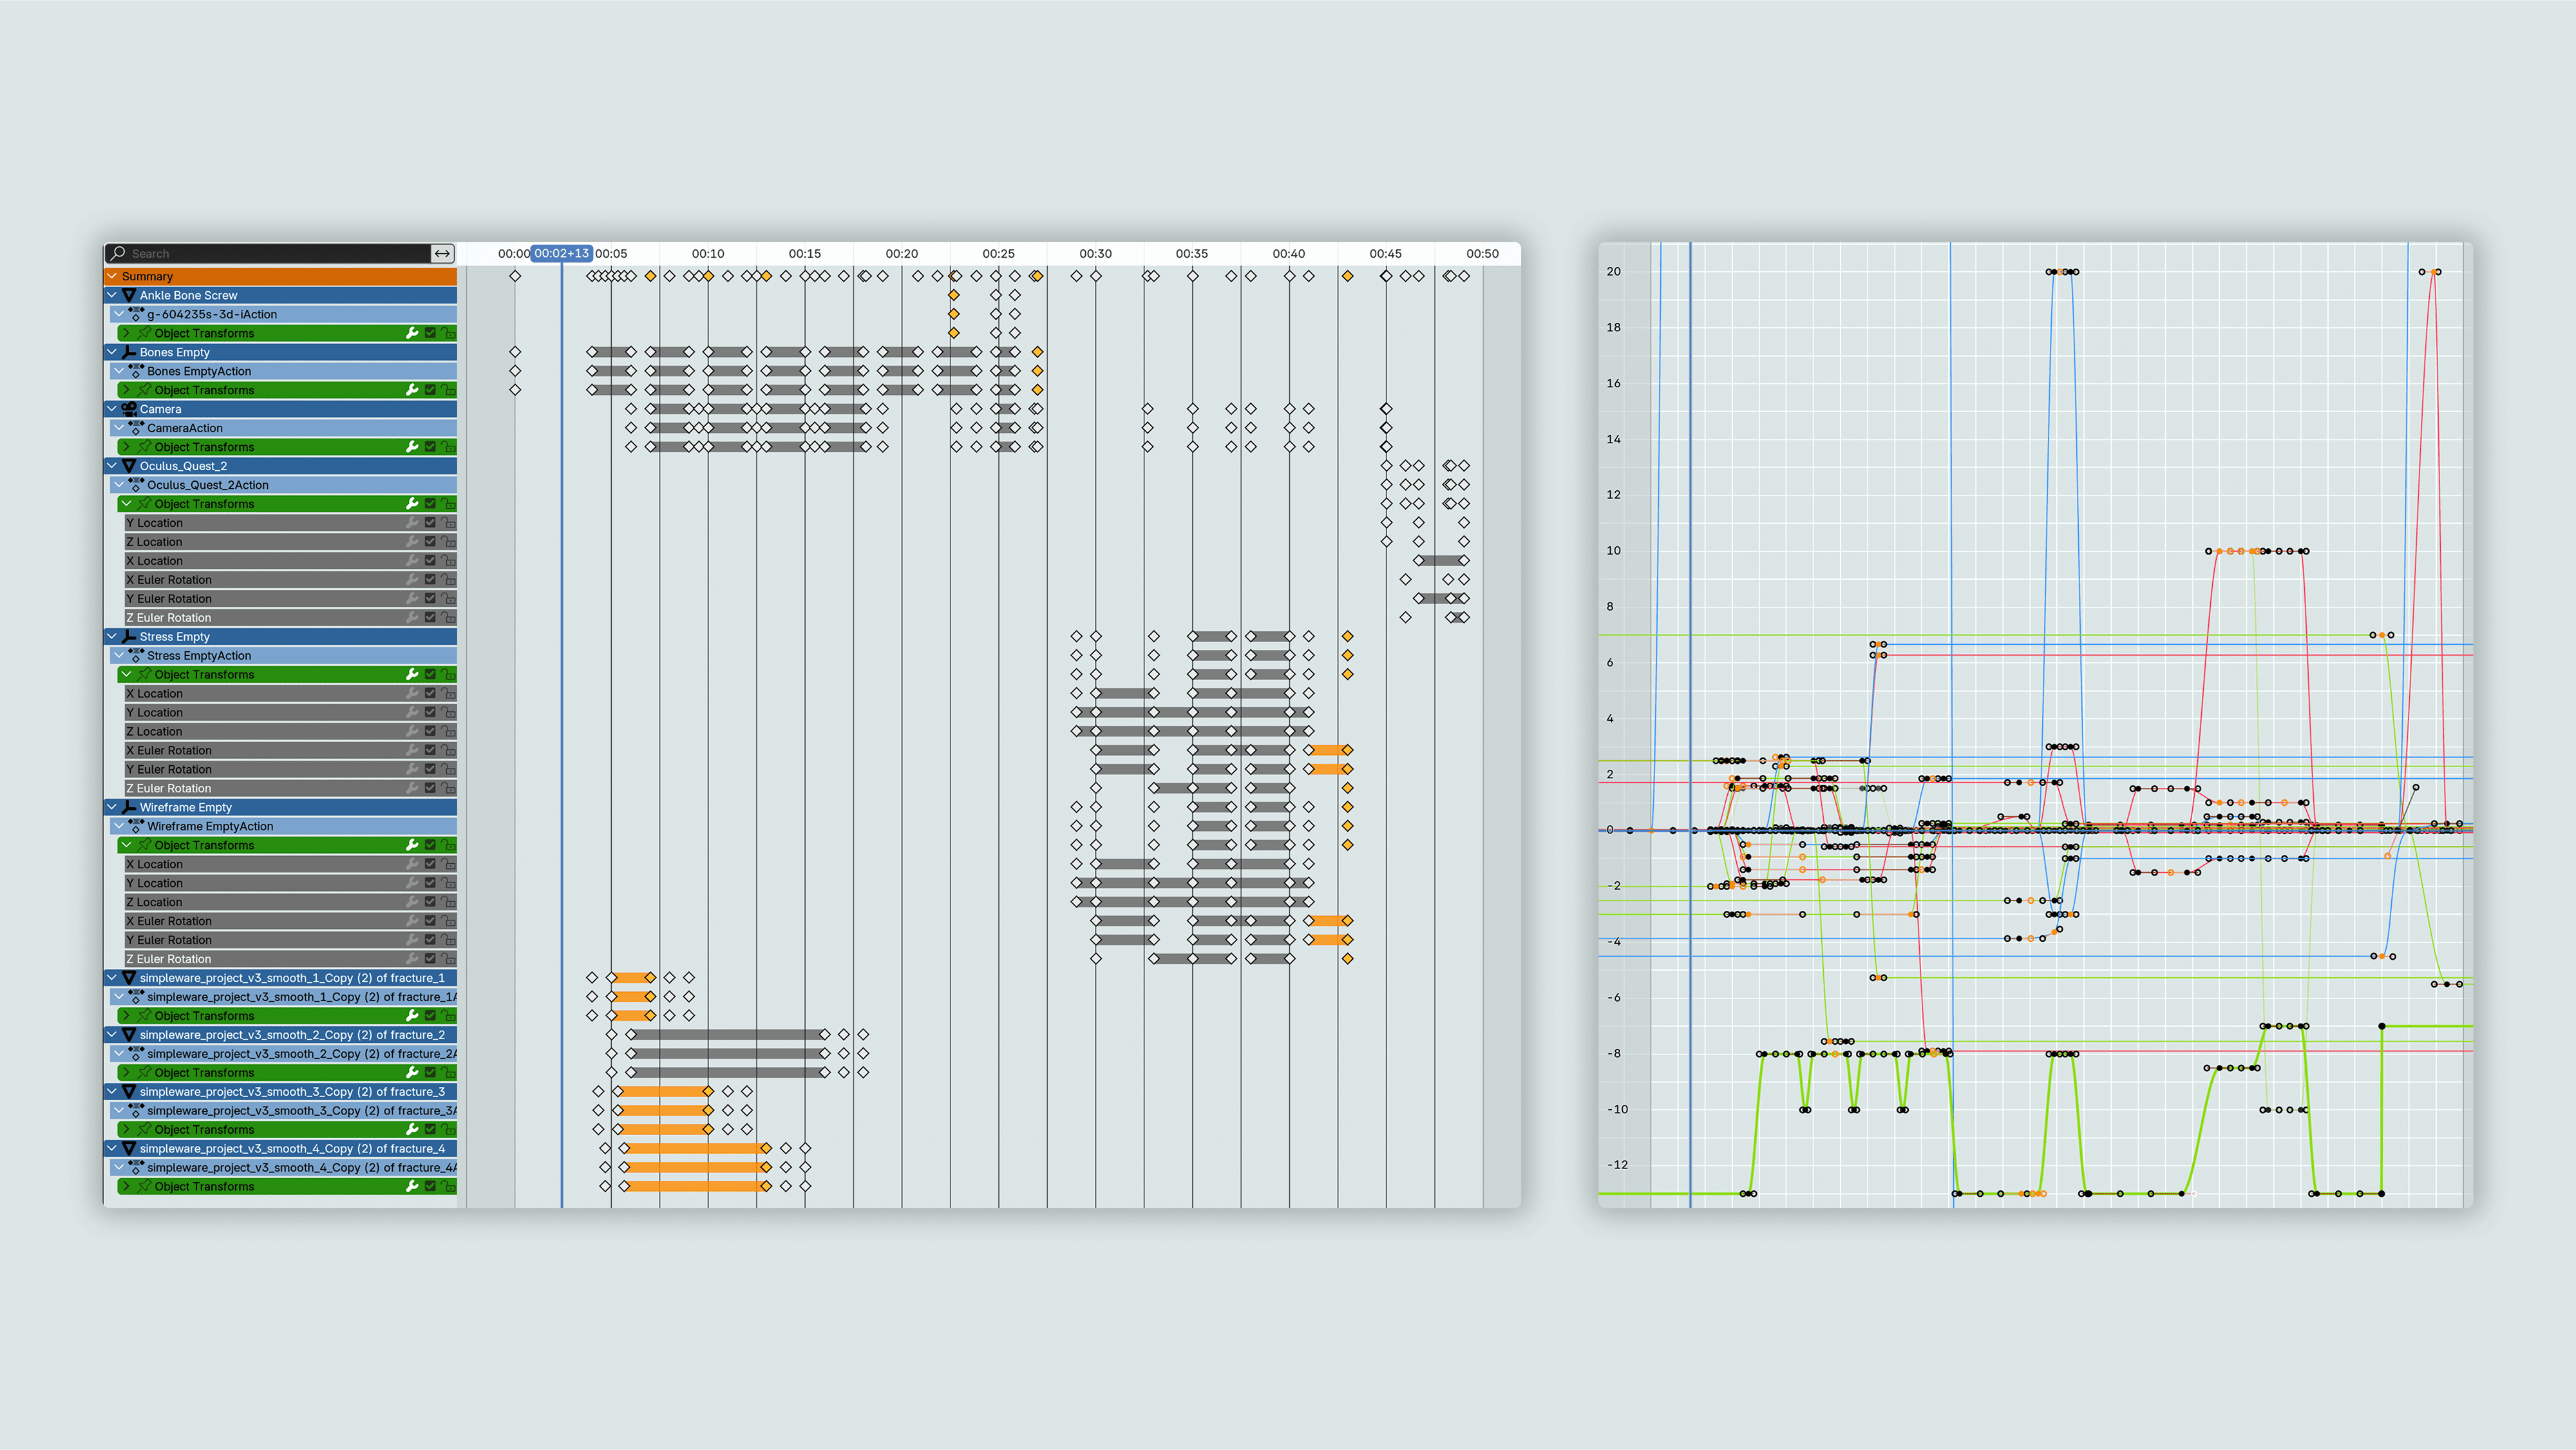
Task: Click the mesh icon for fracture_1 object row
Action: pyautogui.click(x=129, y=978)
